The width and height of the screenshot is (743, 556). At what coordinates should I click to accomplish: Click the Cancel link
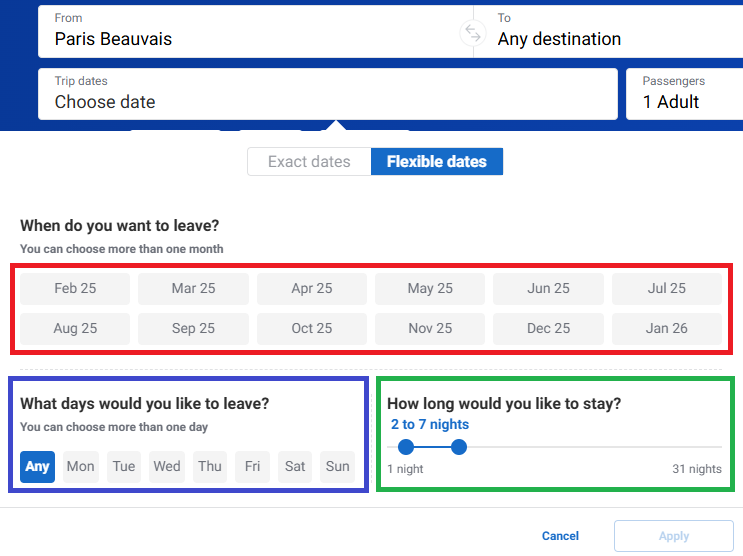click(x=560, y=536)
